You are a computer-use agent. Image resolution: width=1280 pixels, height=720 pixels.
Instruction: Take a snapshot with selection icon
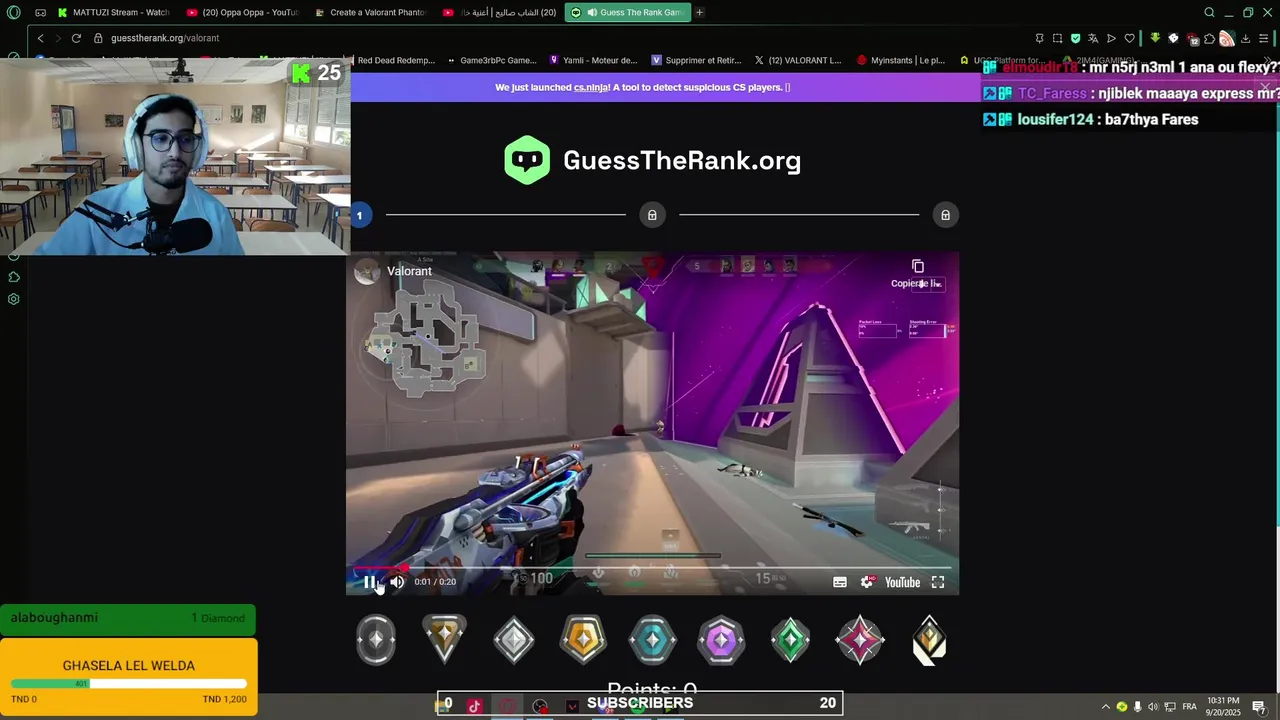(x=1058, y=38)
